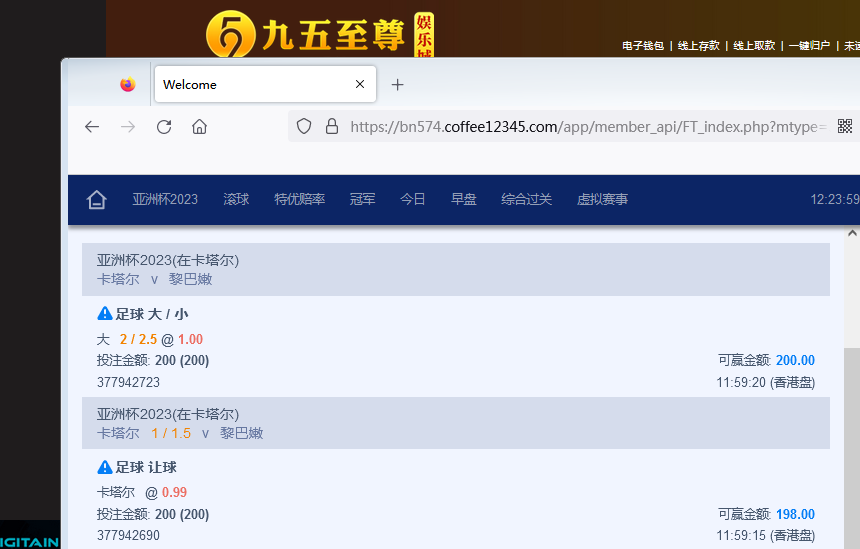Click clock display 12:23:59

[x=835, y=199]
